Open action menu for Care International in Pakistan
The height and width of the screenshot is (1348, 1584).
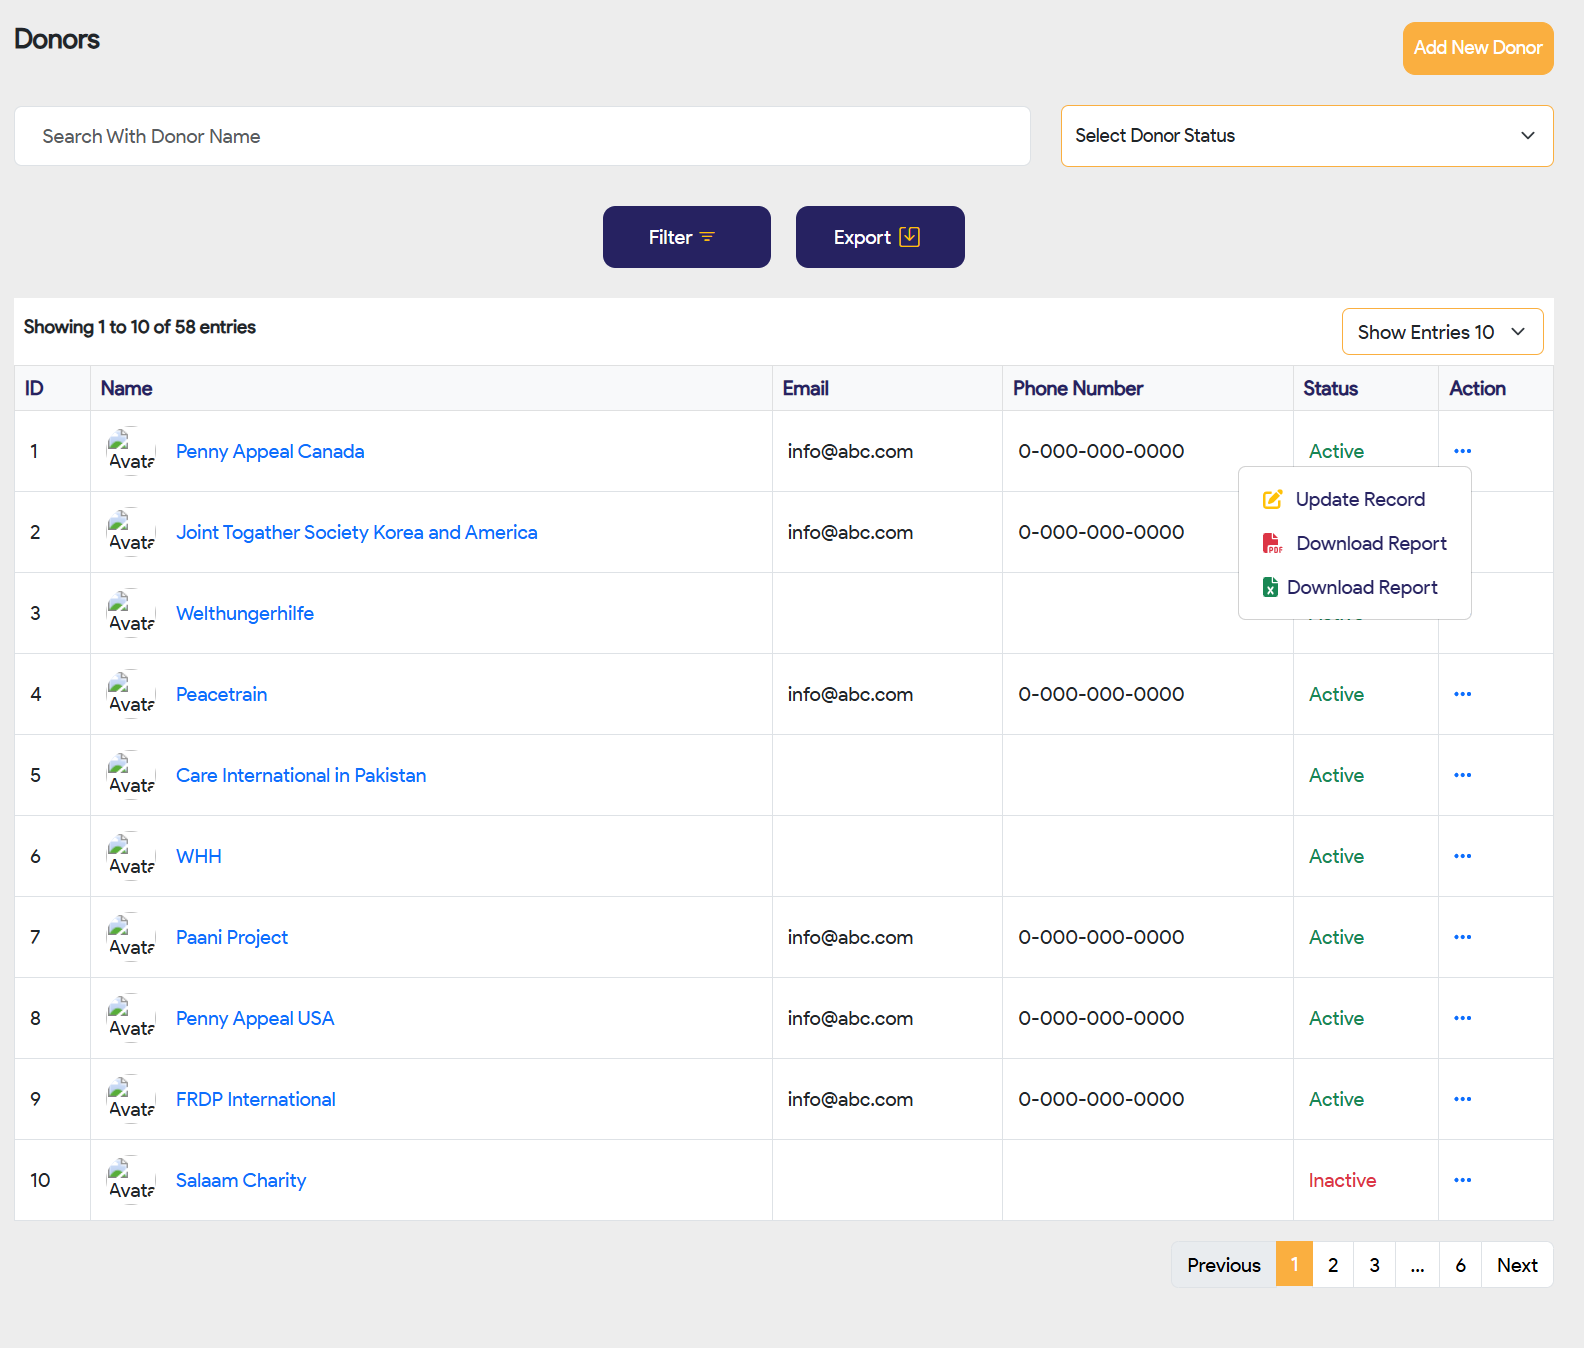click(1462, 775)
